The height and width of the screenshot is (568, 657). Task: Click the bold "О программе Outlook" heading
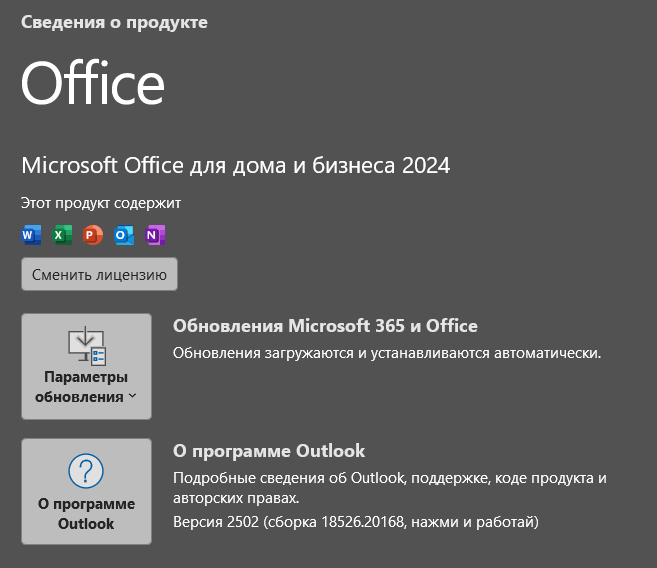pyautogui.click(x=269, y=451)
